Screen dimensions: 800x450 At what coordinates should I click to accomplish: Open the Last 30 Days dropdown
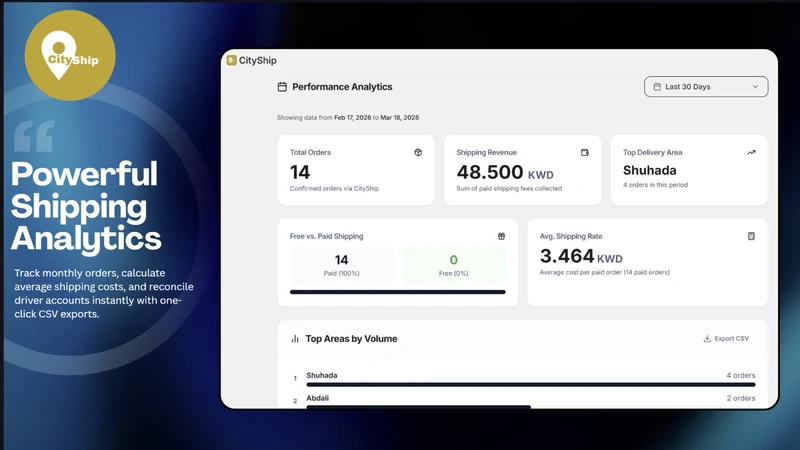pos(706,87)
